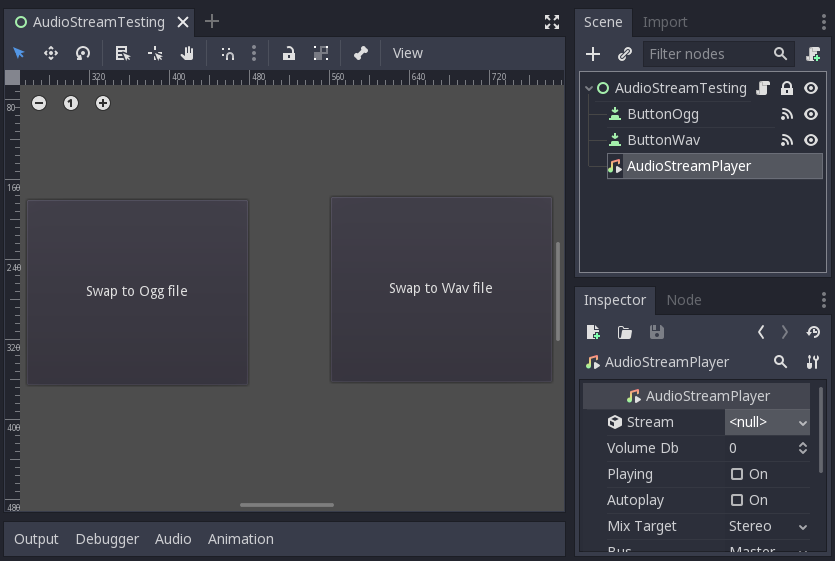Screen dimensions: 835x561
Task: Adjust Volume Db with stepper arrows
Action: click(x=803, y=448)
